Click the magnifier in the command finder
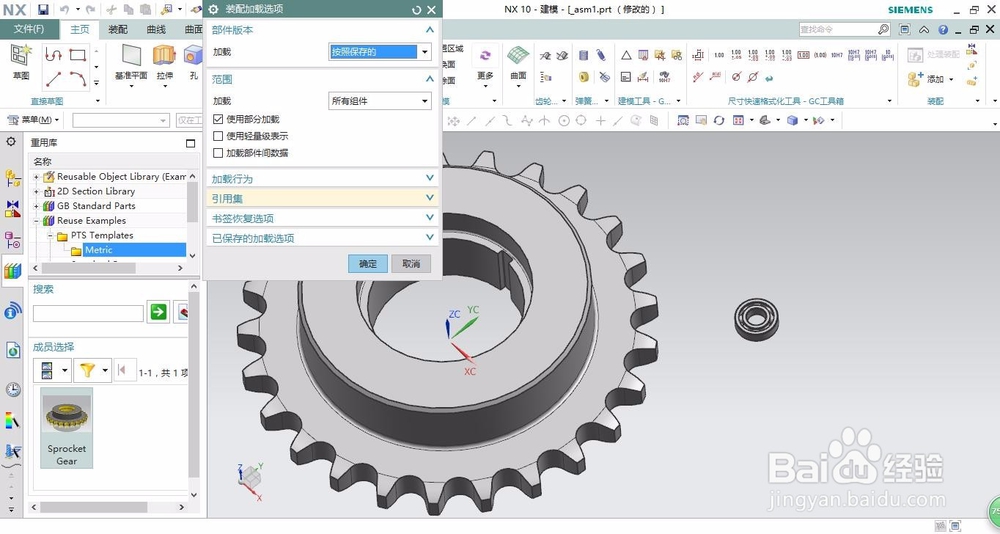 click(883, 29)
